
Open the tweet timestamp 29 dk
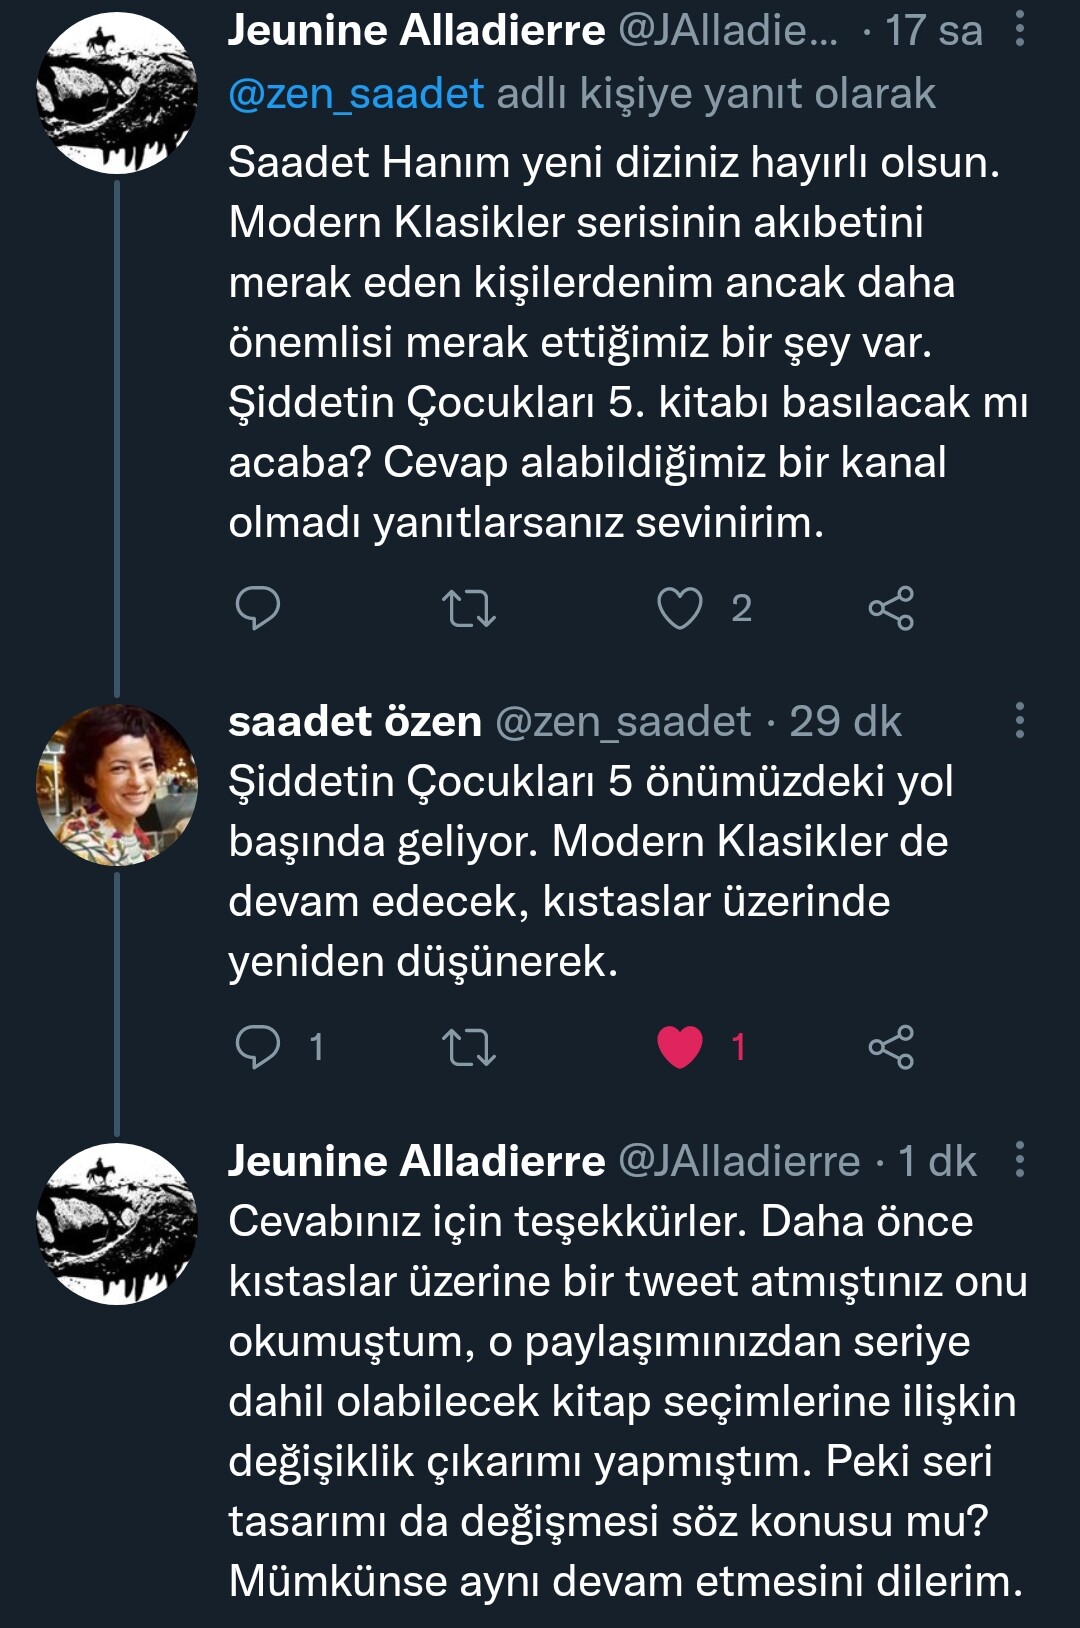[845, 721]
